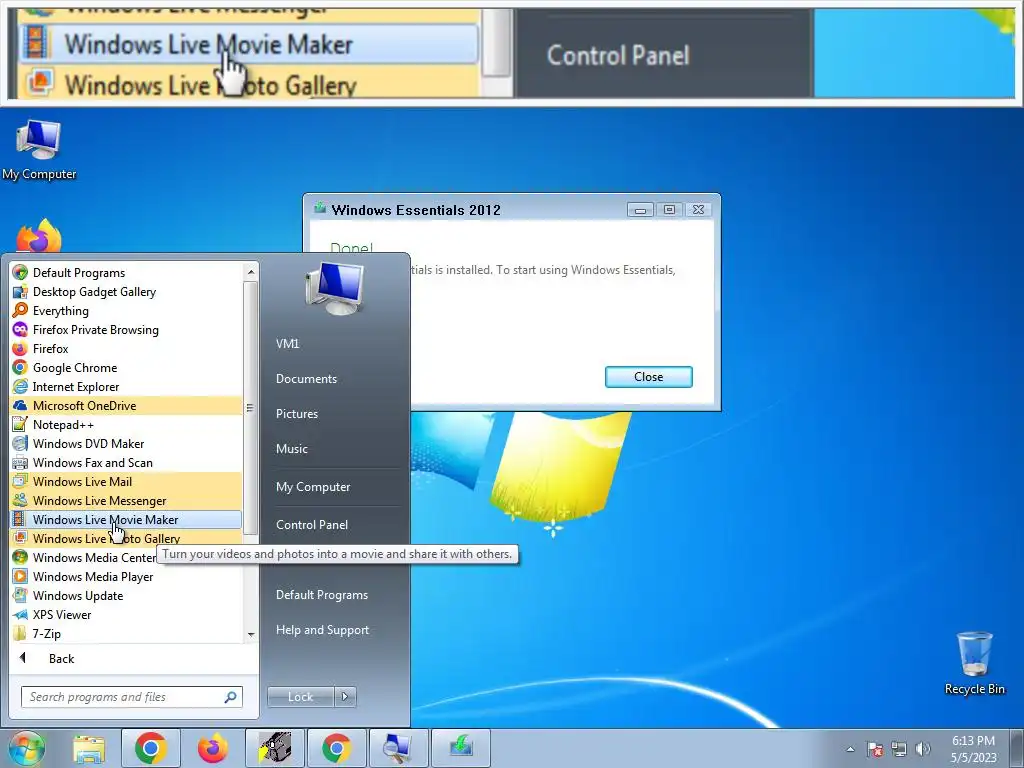
Task: Launch Internet Explorer
Action: (127, 387)
